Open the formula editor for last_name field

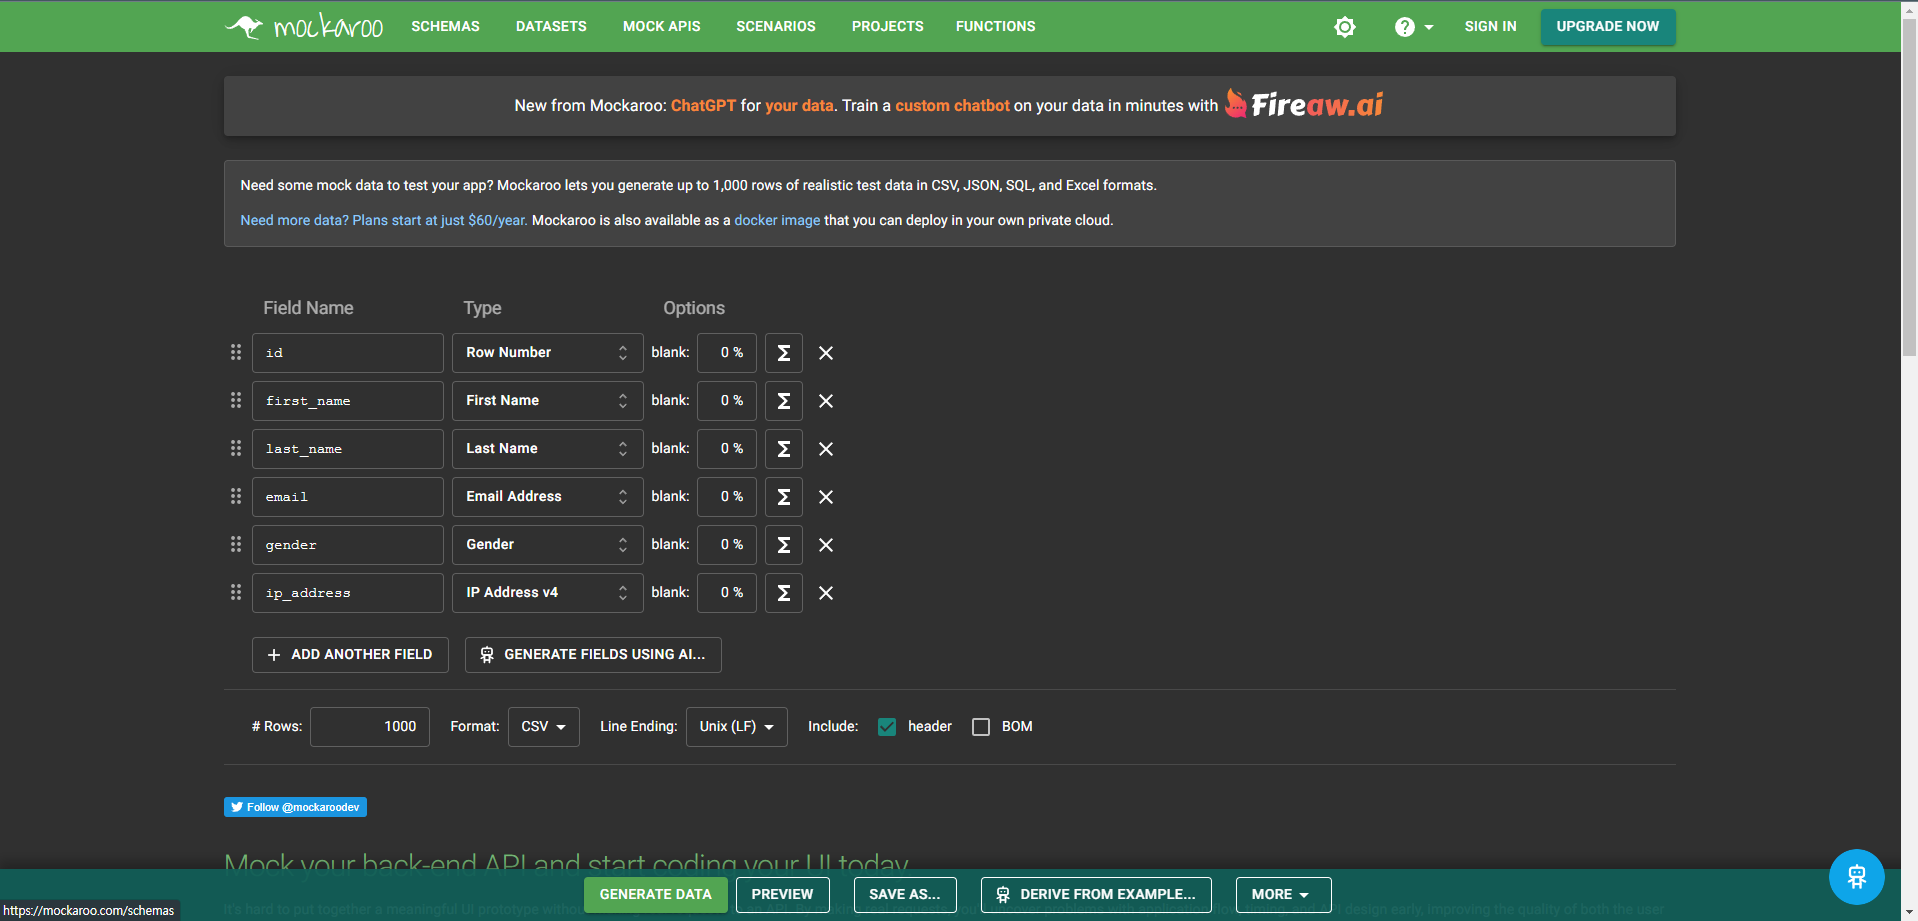[784, 449]
